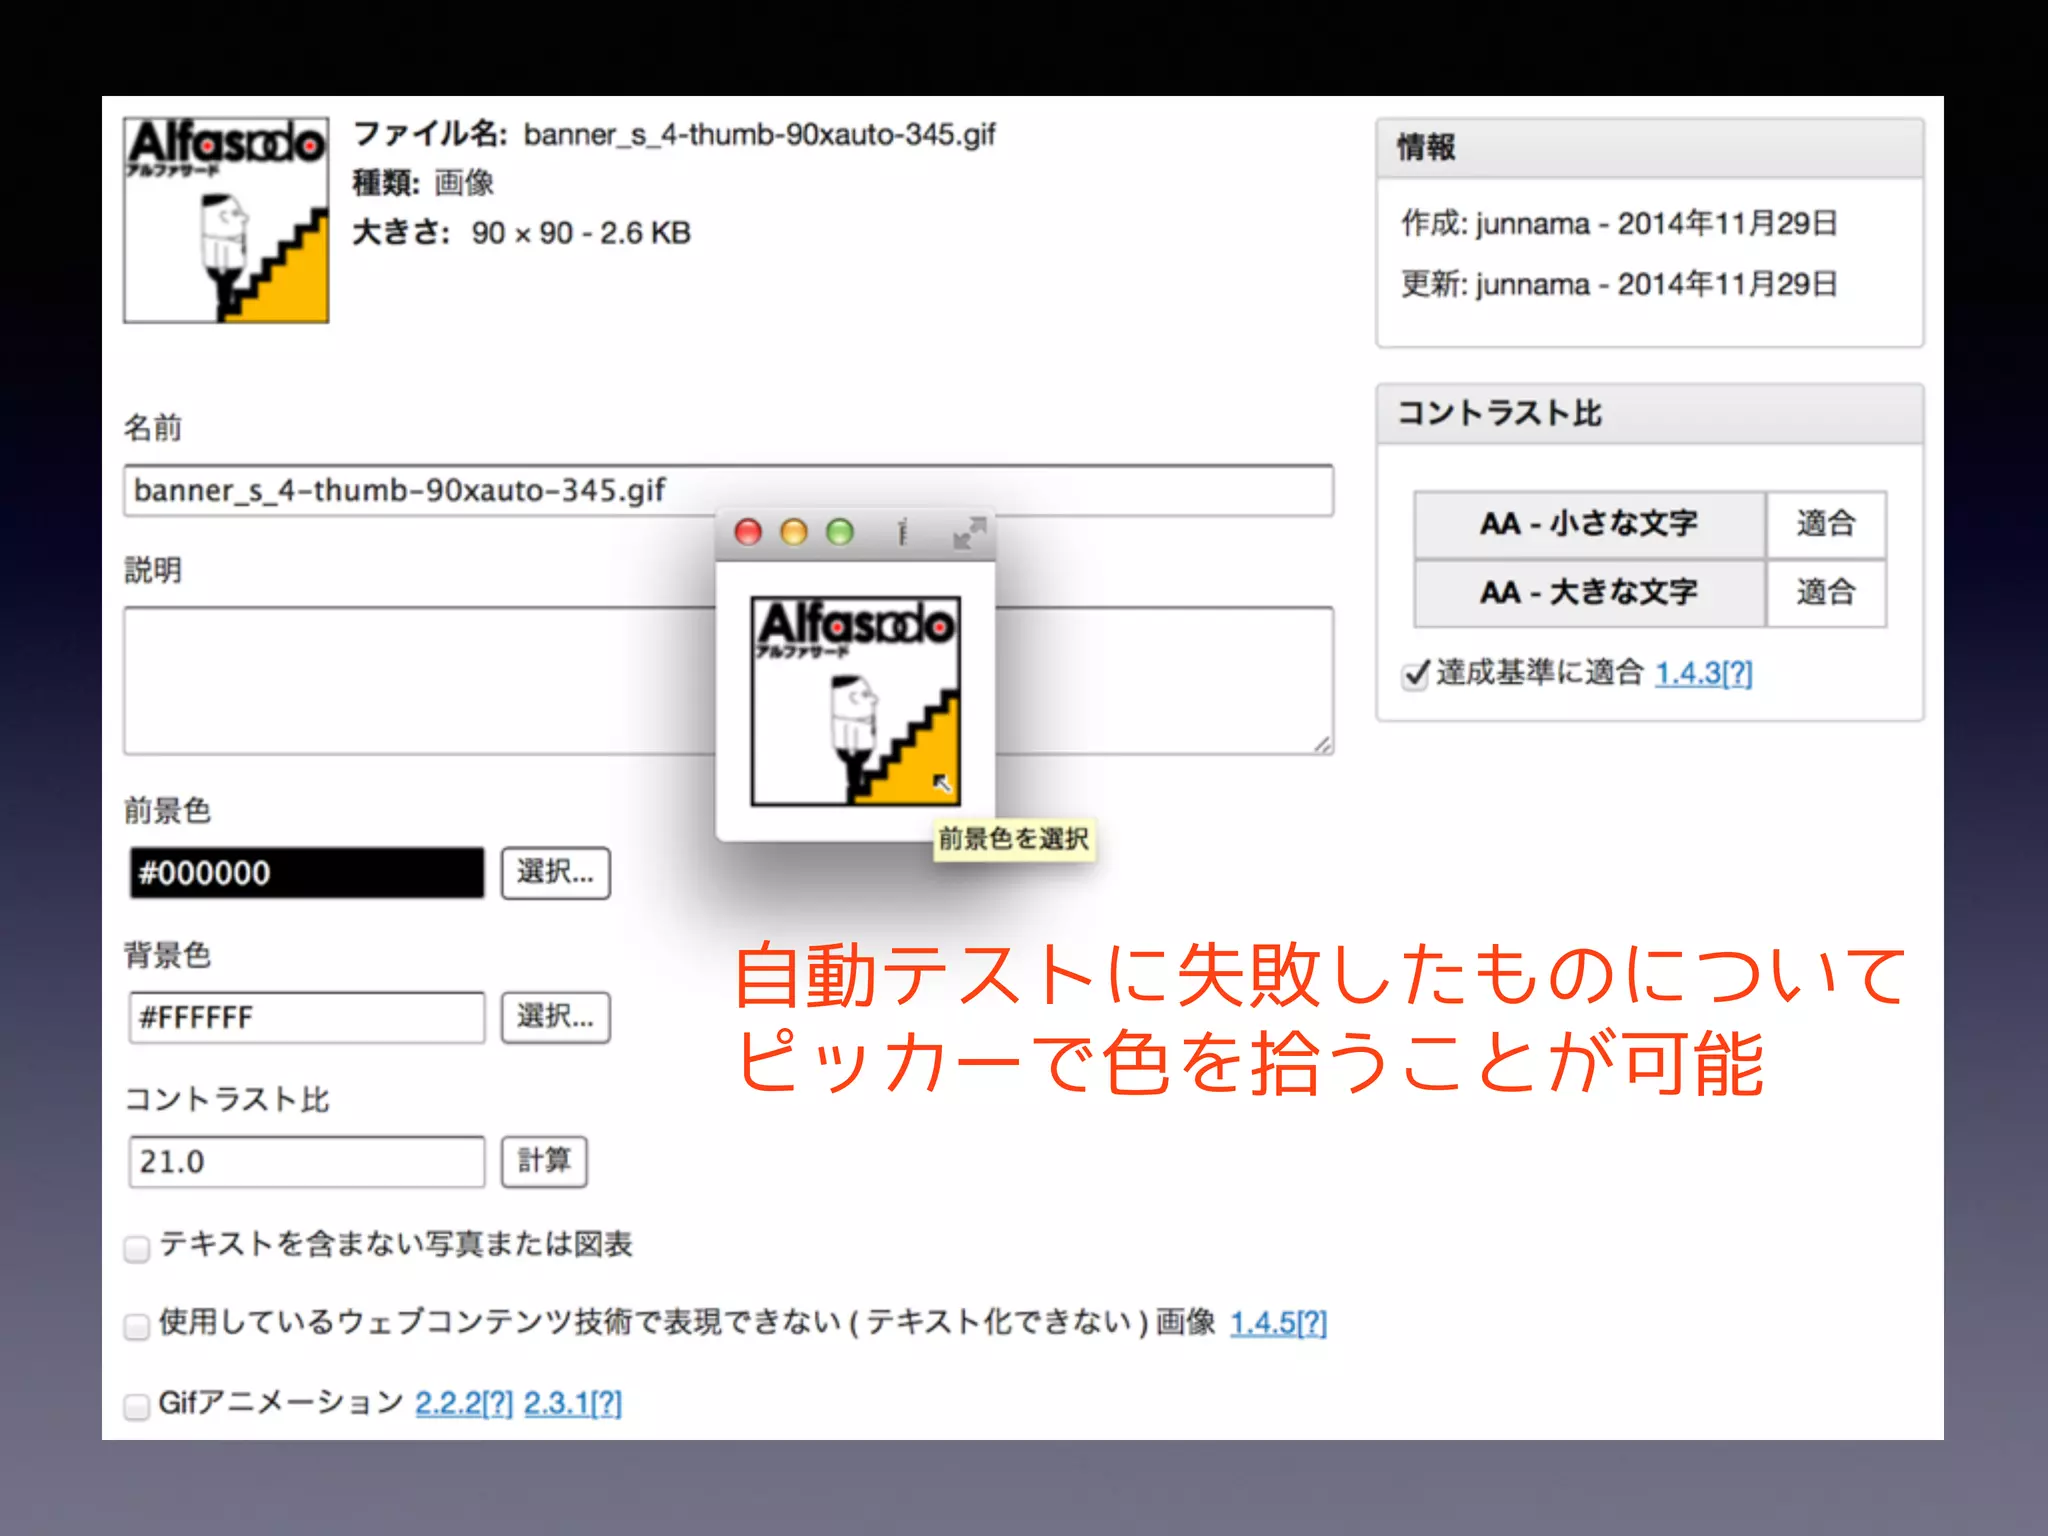Click the 名前 input field with the gif filename
Image resolution: width=2048 pixels, height=1536 pixels.
tap(728, 491)
